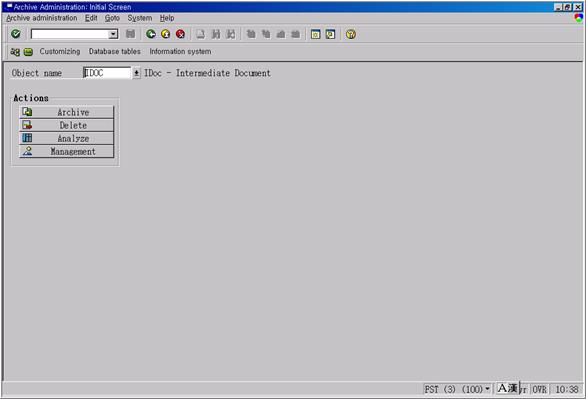586x399 pixels.
Task: Expand the status bar system info dropdown
Action: 487,389
